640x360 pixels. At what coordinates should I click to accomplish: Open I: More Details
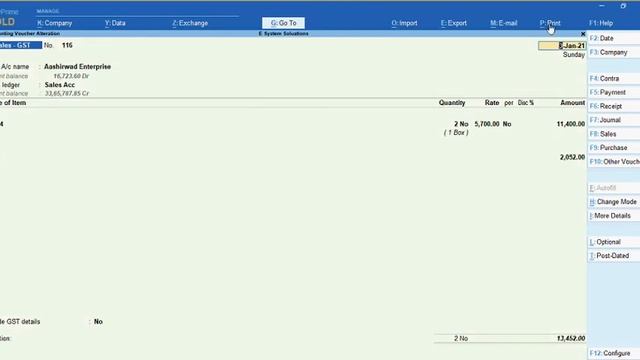pyautogui.click(x=613, y=216)
